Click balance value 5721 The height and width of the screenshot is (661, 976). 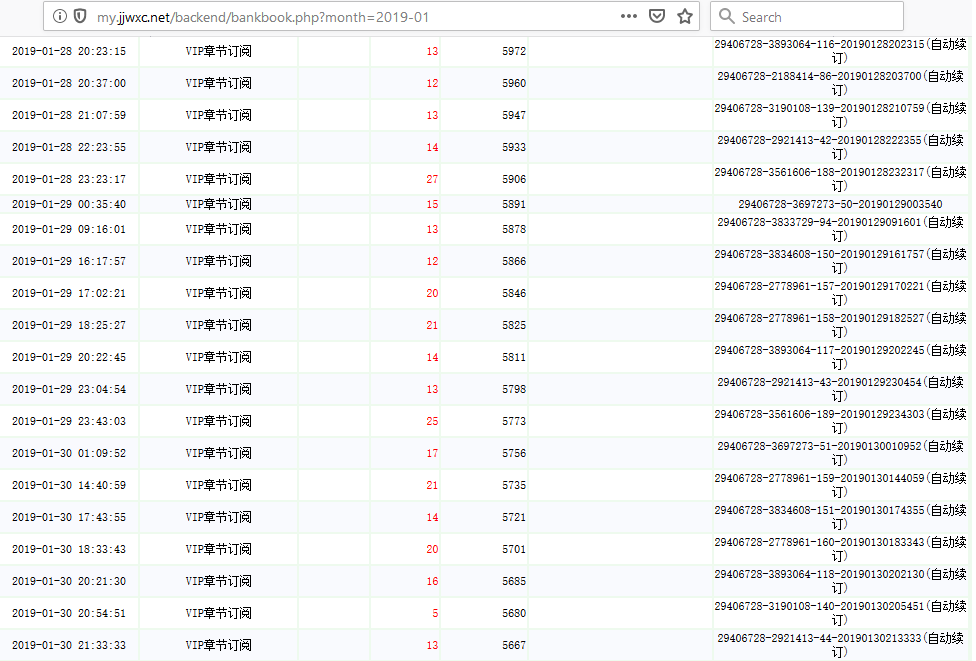514,517
